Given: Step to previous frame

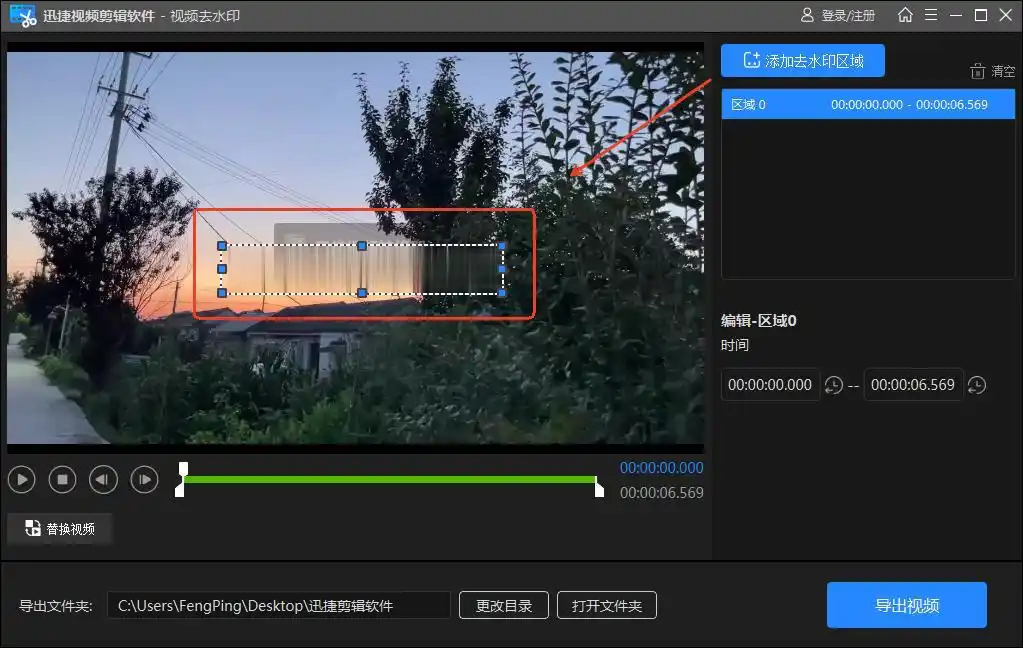Looking at the screenshot, I should coord(103,480).
